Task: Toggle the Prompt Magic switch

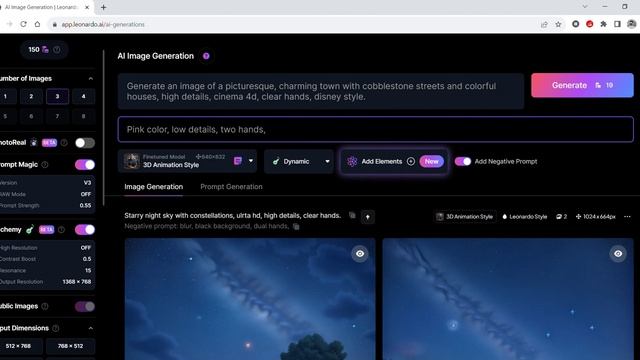Action: 85,164
